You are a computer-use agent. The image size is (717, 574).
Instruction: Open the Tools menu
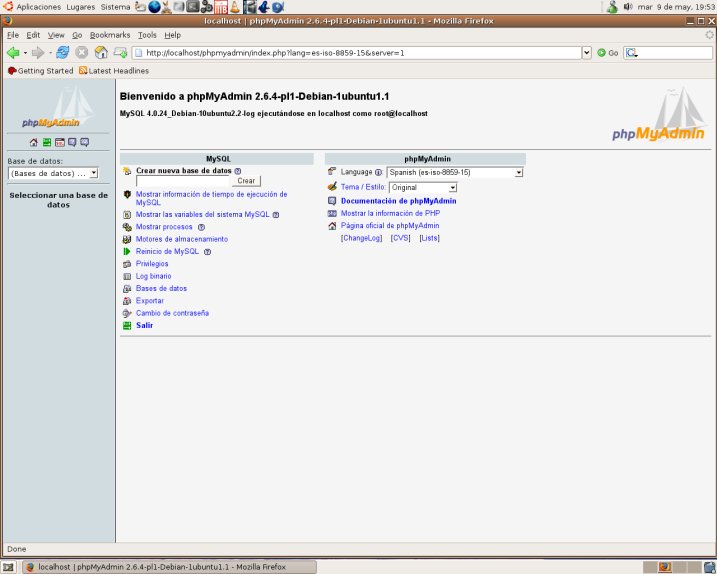pos(147,35)
